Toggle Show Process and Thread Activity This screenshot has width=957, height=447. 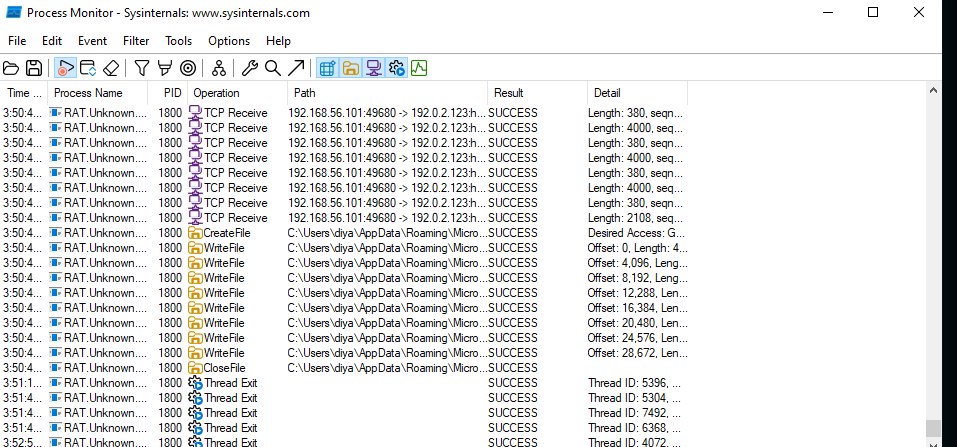[397, 68]
